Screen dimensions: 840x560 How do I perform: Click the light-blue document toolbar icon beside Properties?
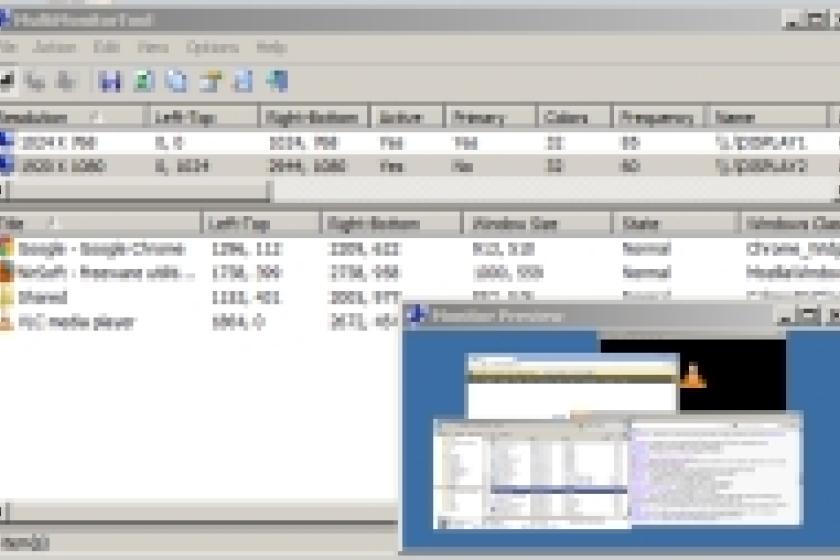243,81
